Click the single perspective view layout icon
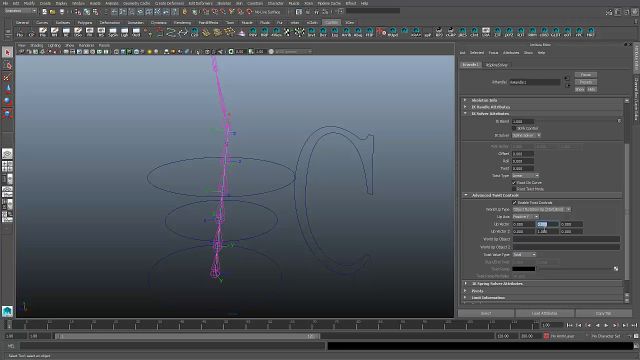 (7, 153)
